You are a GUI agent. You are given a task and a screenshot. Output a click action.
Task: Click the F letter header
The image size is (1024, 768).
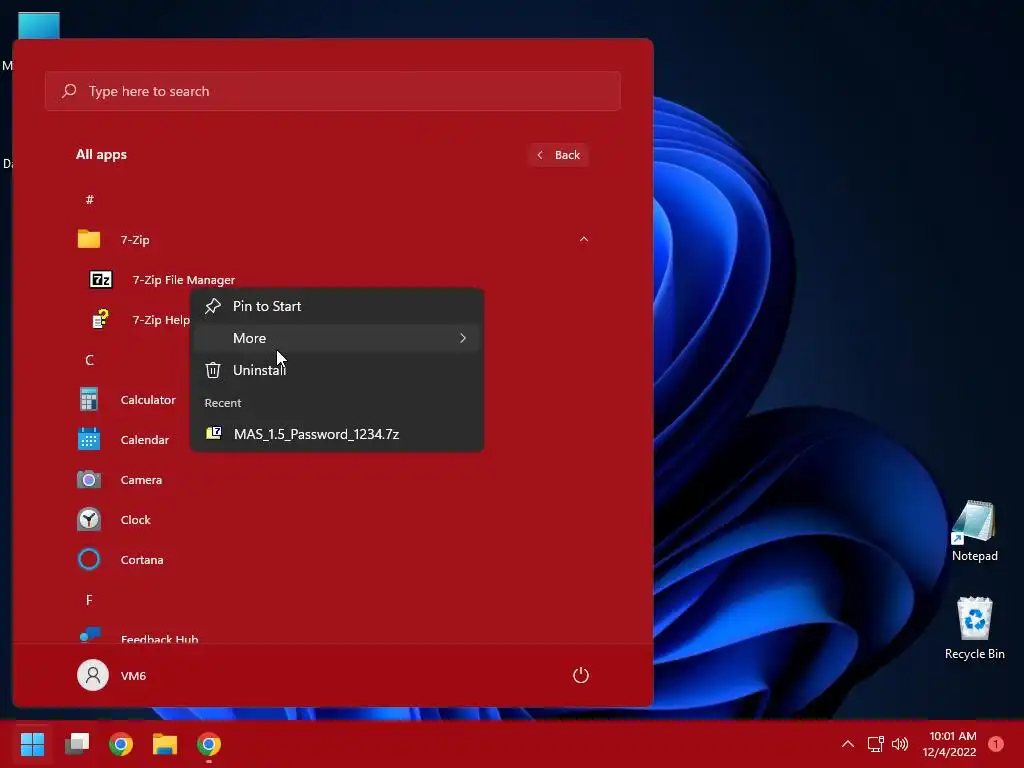(89, 600)
